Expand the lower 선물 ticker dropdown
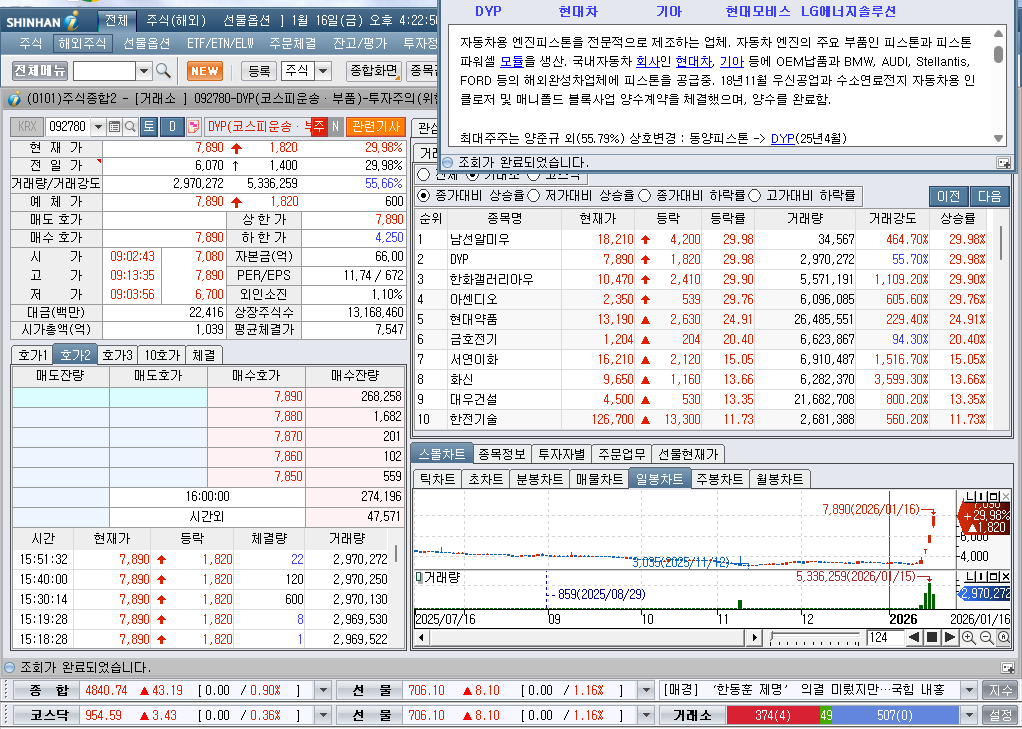1022x729 pixels. click(645, 715)
